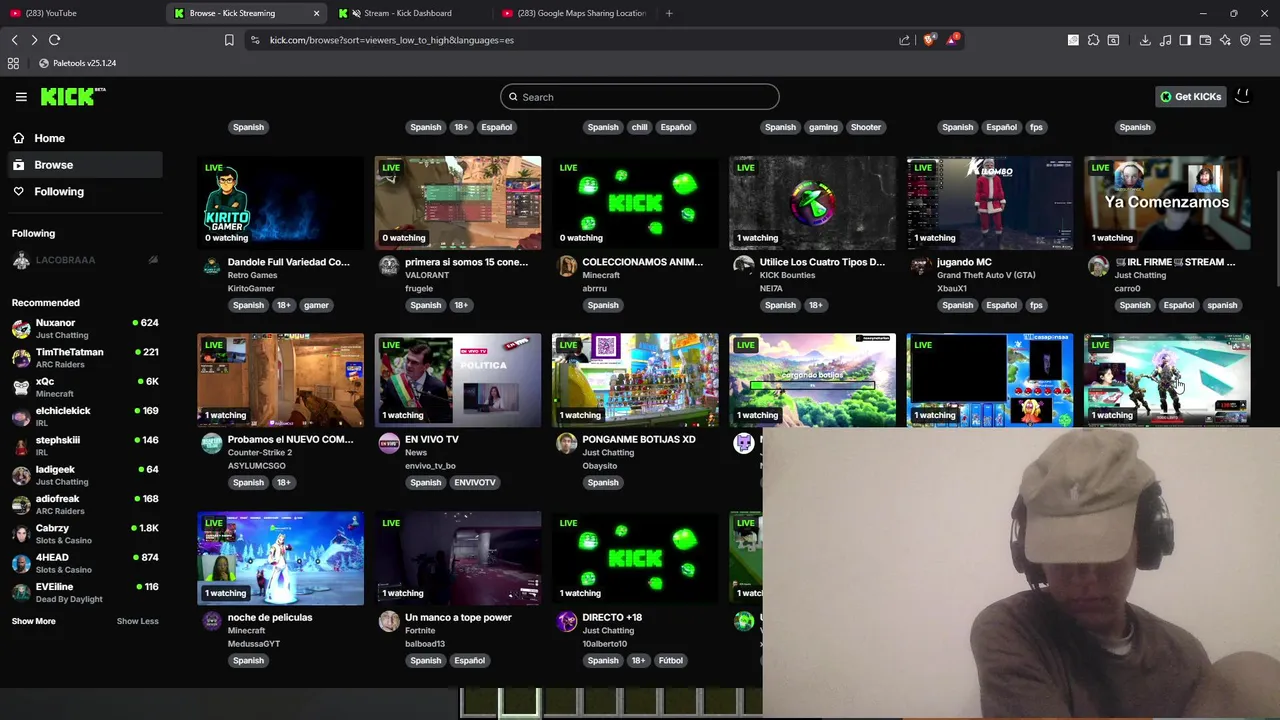Viewport: 1280px width, 720px height.
Task: Open xQc in the Recommended list
Action: click(85, 387)
